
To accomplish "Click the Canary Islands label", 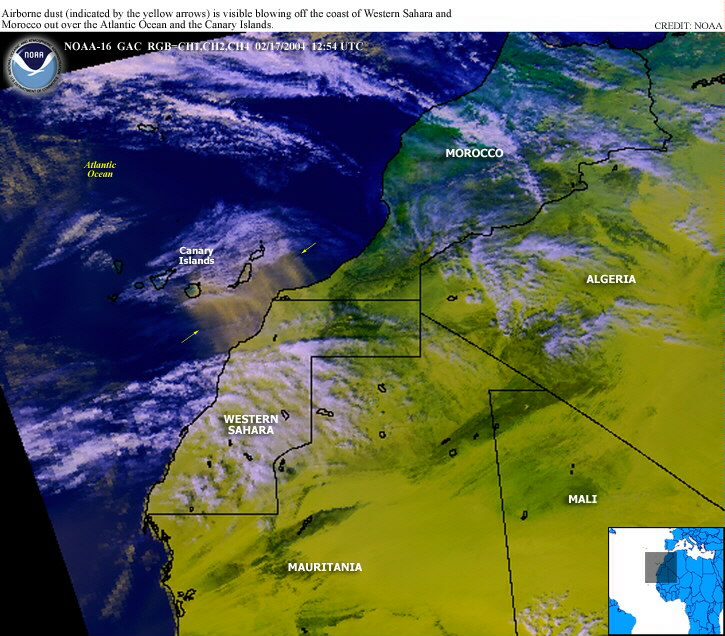I will [x=197, y=256].
